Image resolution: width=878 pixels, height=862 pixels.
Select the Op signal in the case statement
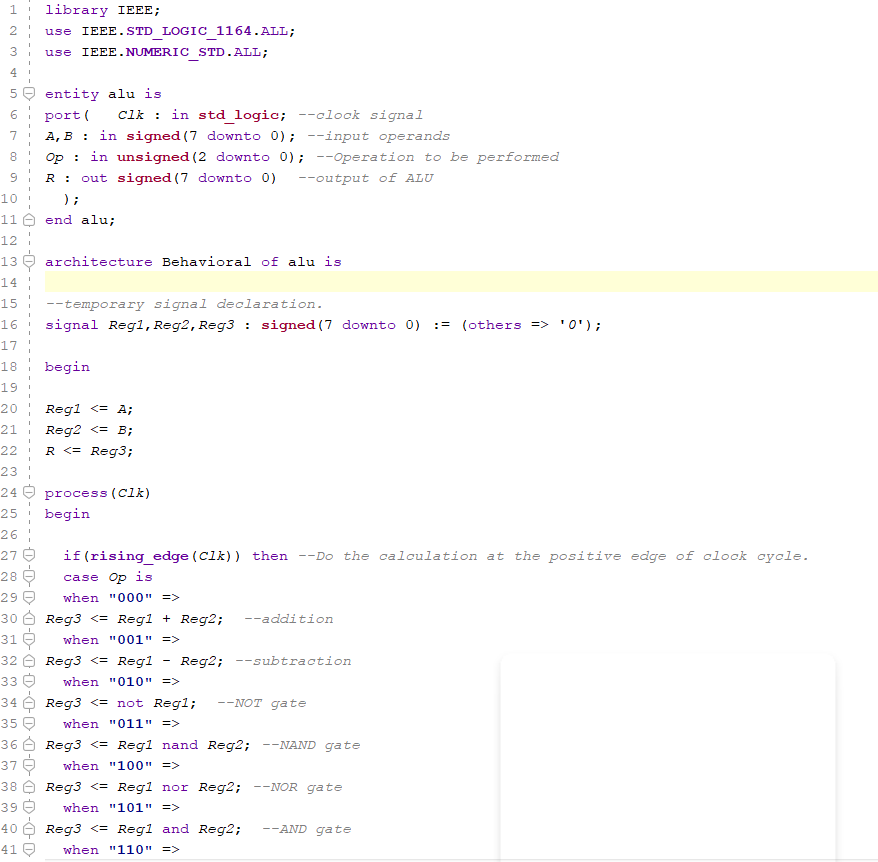[117, 576]
